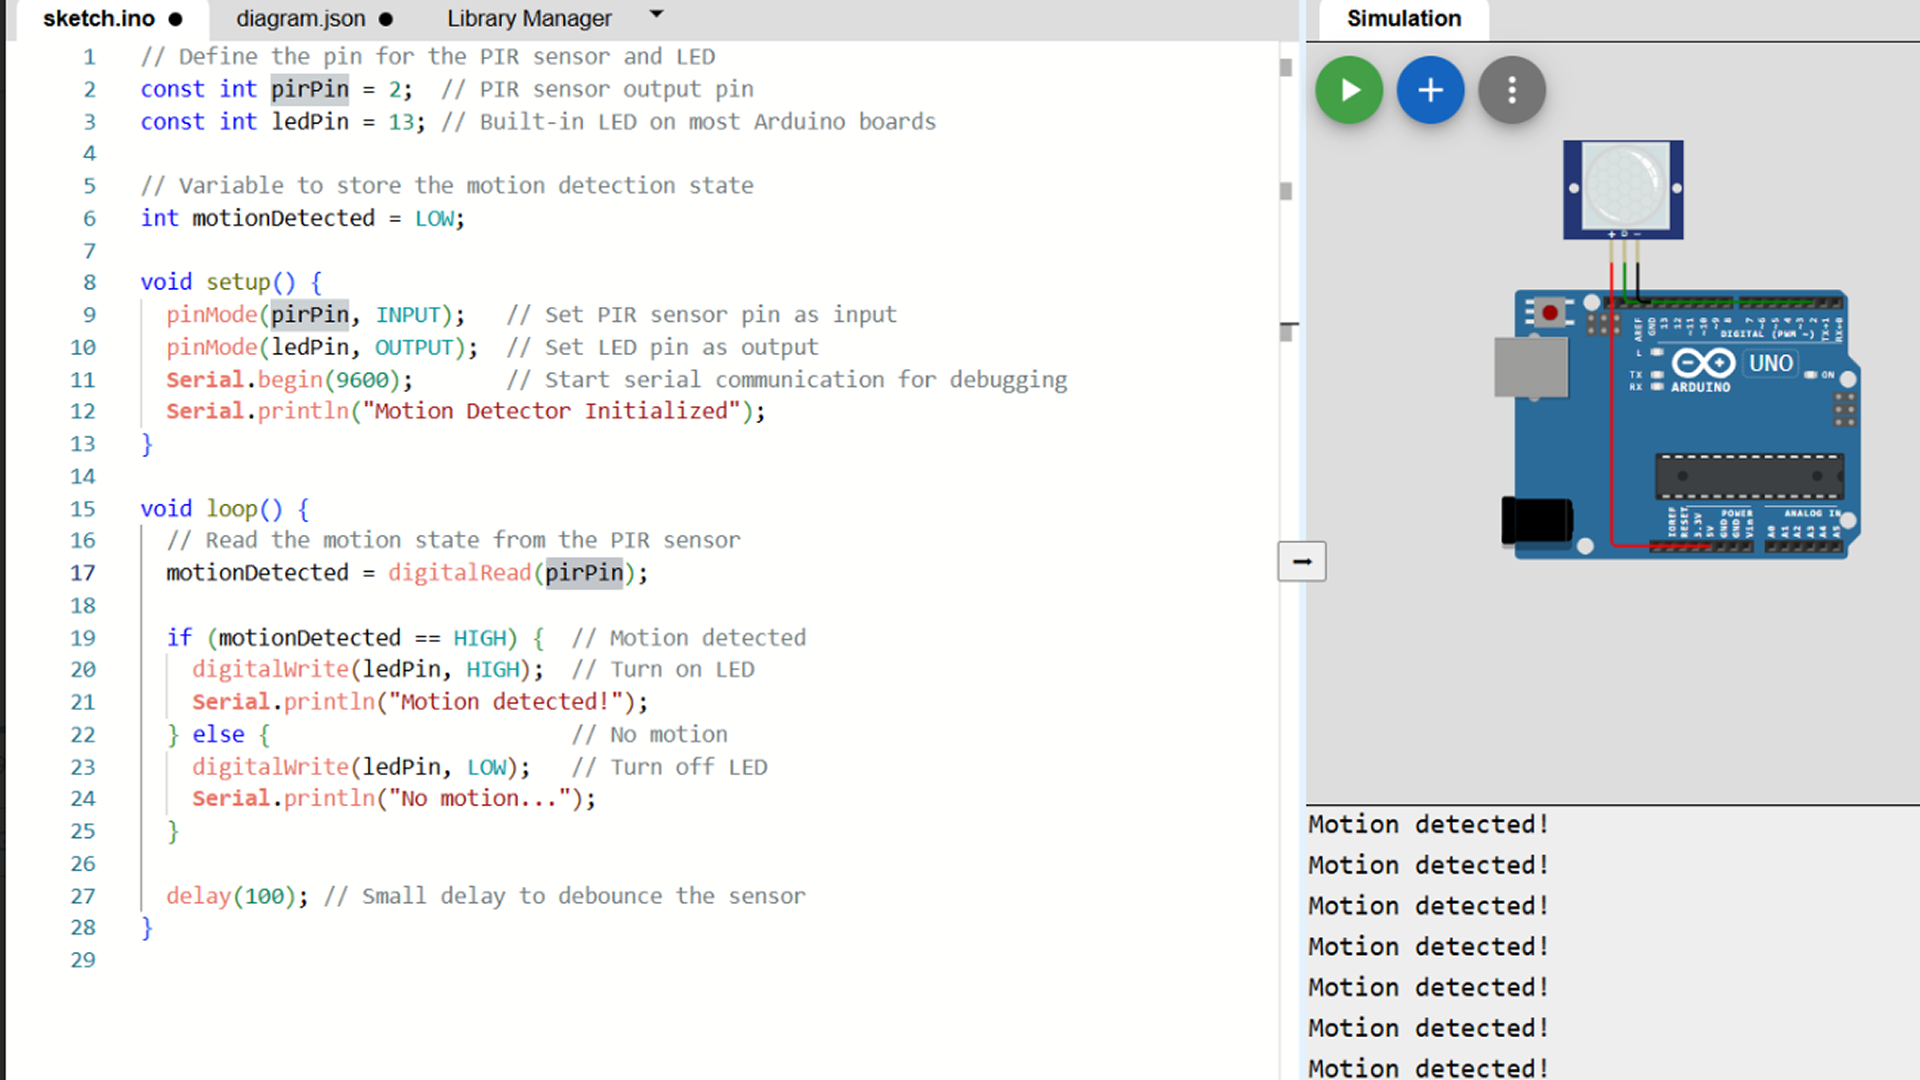1920x1080 pixels.
Task: Select the PIR motion sensor in the diagram
Action: (x=1623, y=188)
